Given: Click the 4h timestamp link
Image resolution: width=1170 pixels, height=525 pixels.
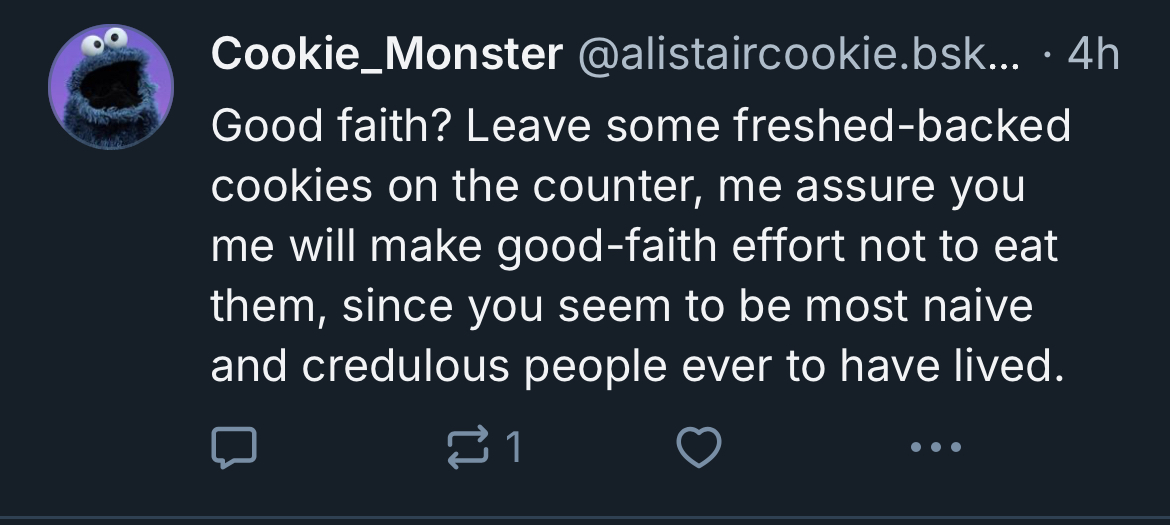Looking at the screenshot, I should (1094, 54).
